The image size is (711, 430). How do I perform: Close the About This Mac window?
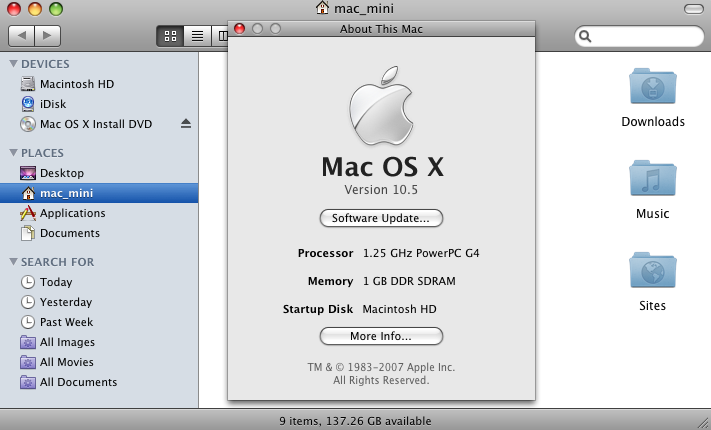pyautogui.click(x=239, y=29)
